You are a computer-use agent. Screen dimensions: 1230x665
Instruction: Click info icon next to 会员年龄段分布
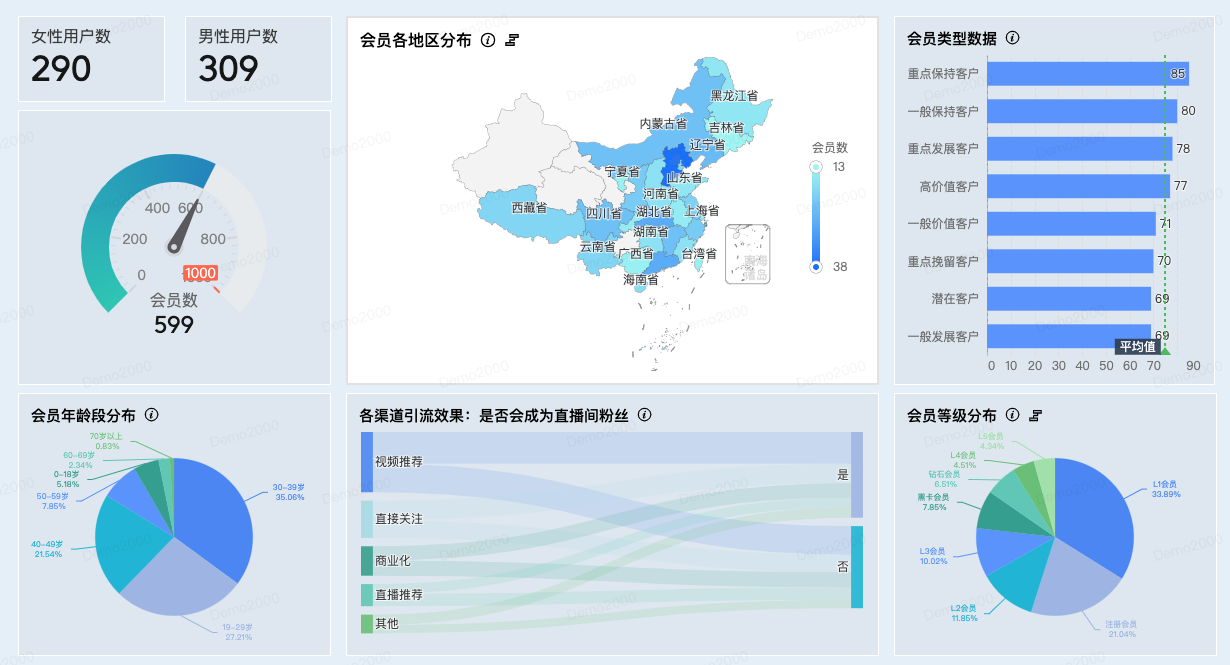click(x=152, y=415)
